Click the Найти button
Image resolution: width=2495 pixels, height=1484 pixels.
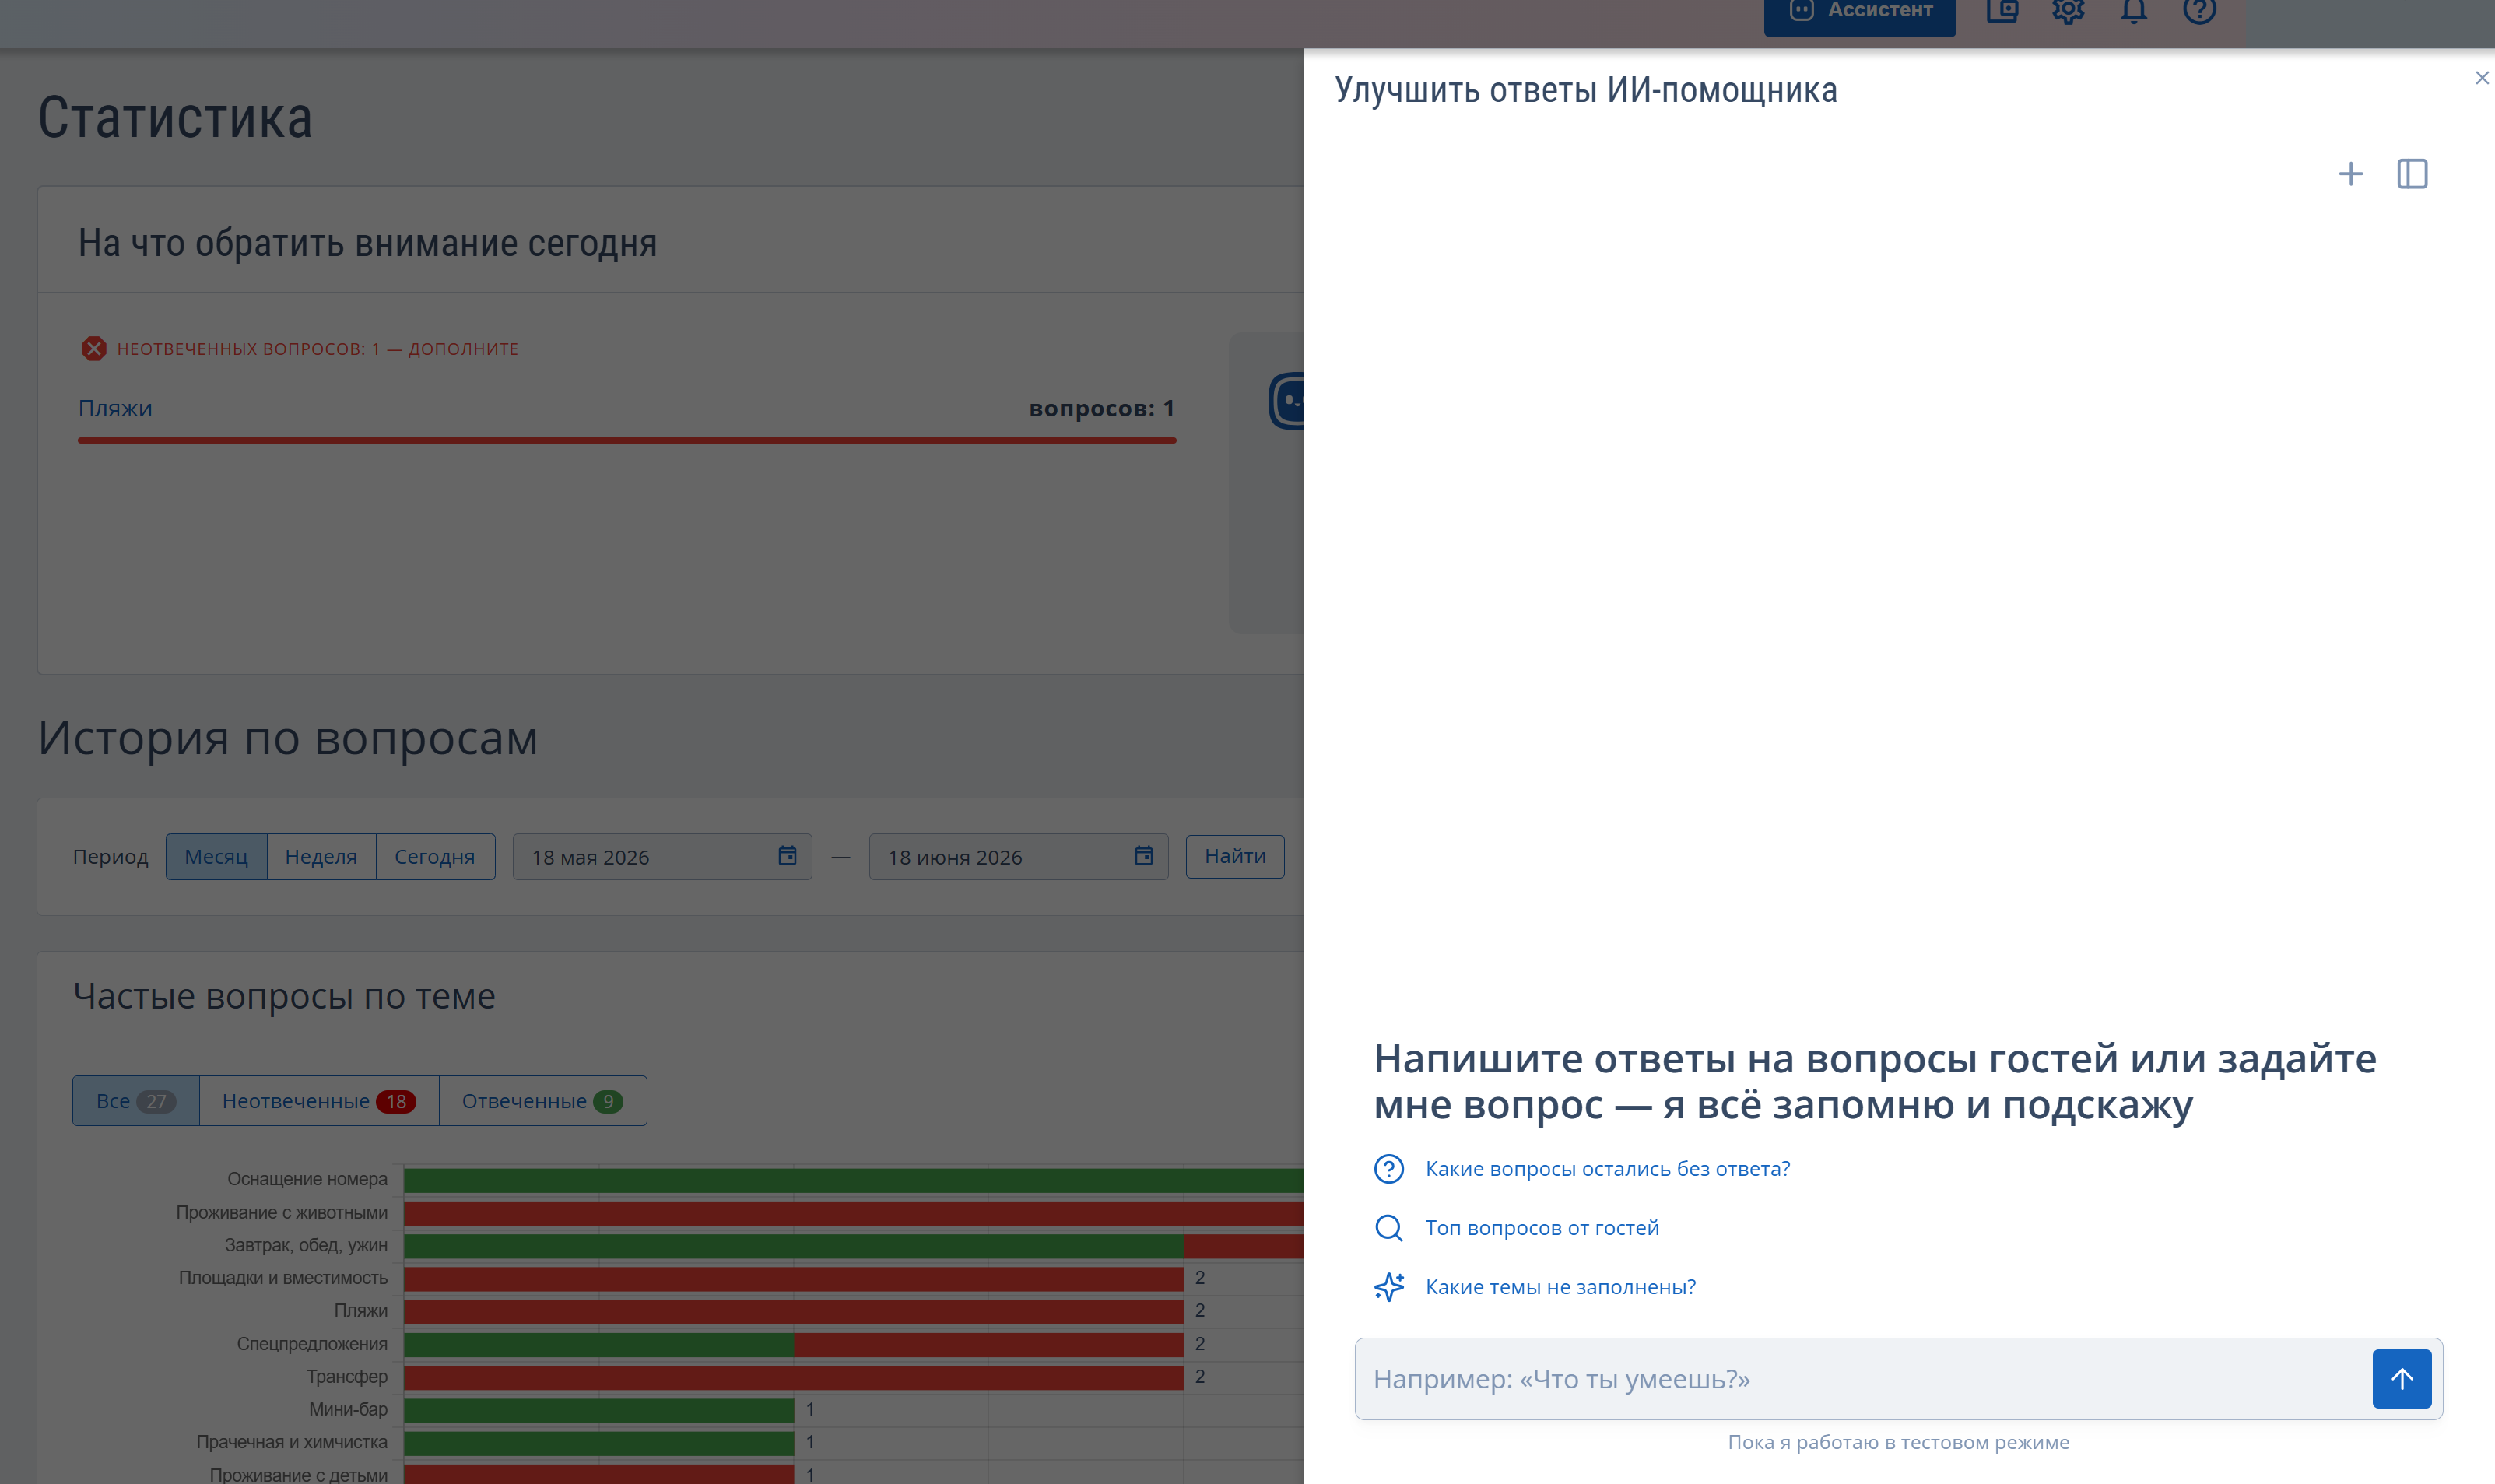pyautogui.click(x=1234, y=856)
